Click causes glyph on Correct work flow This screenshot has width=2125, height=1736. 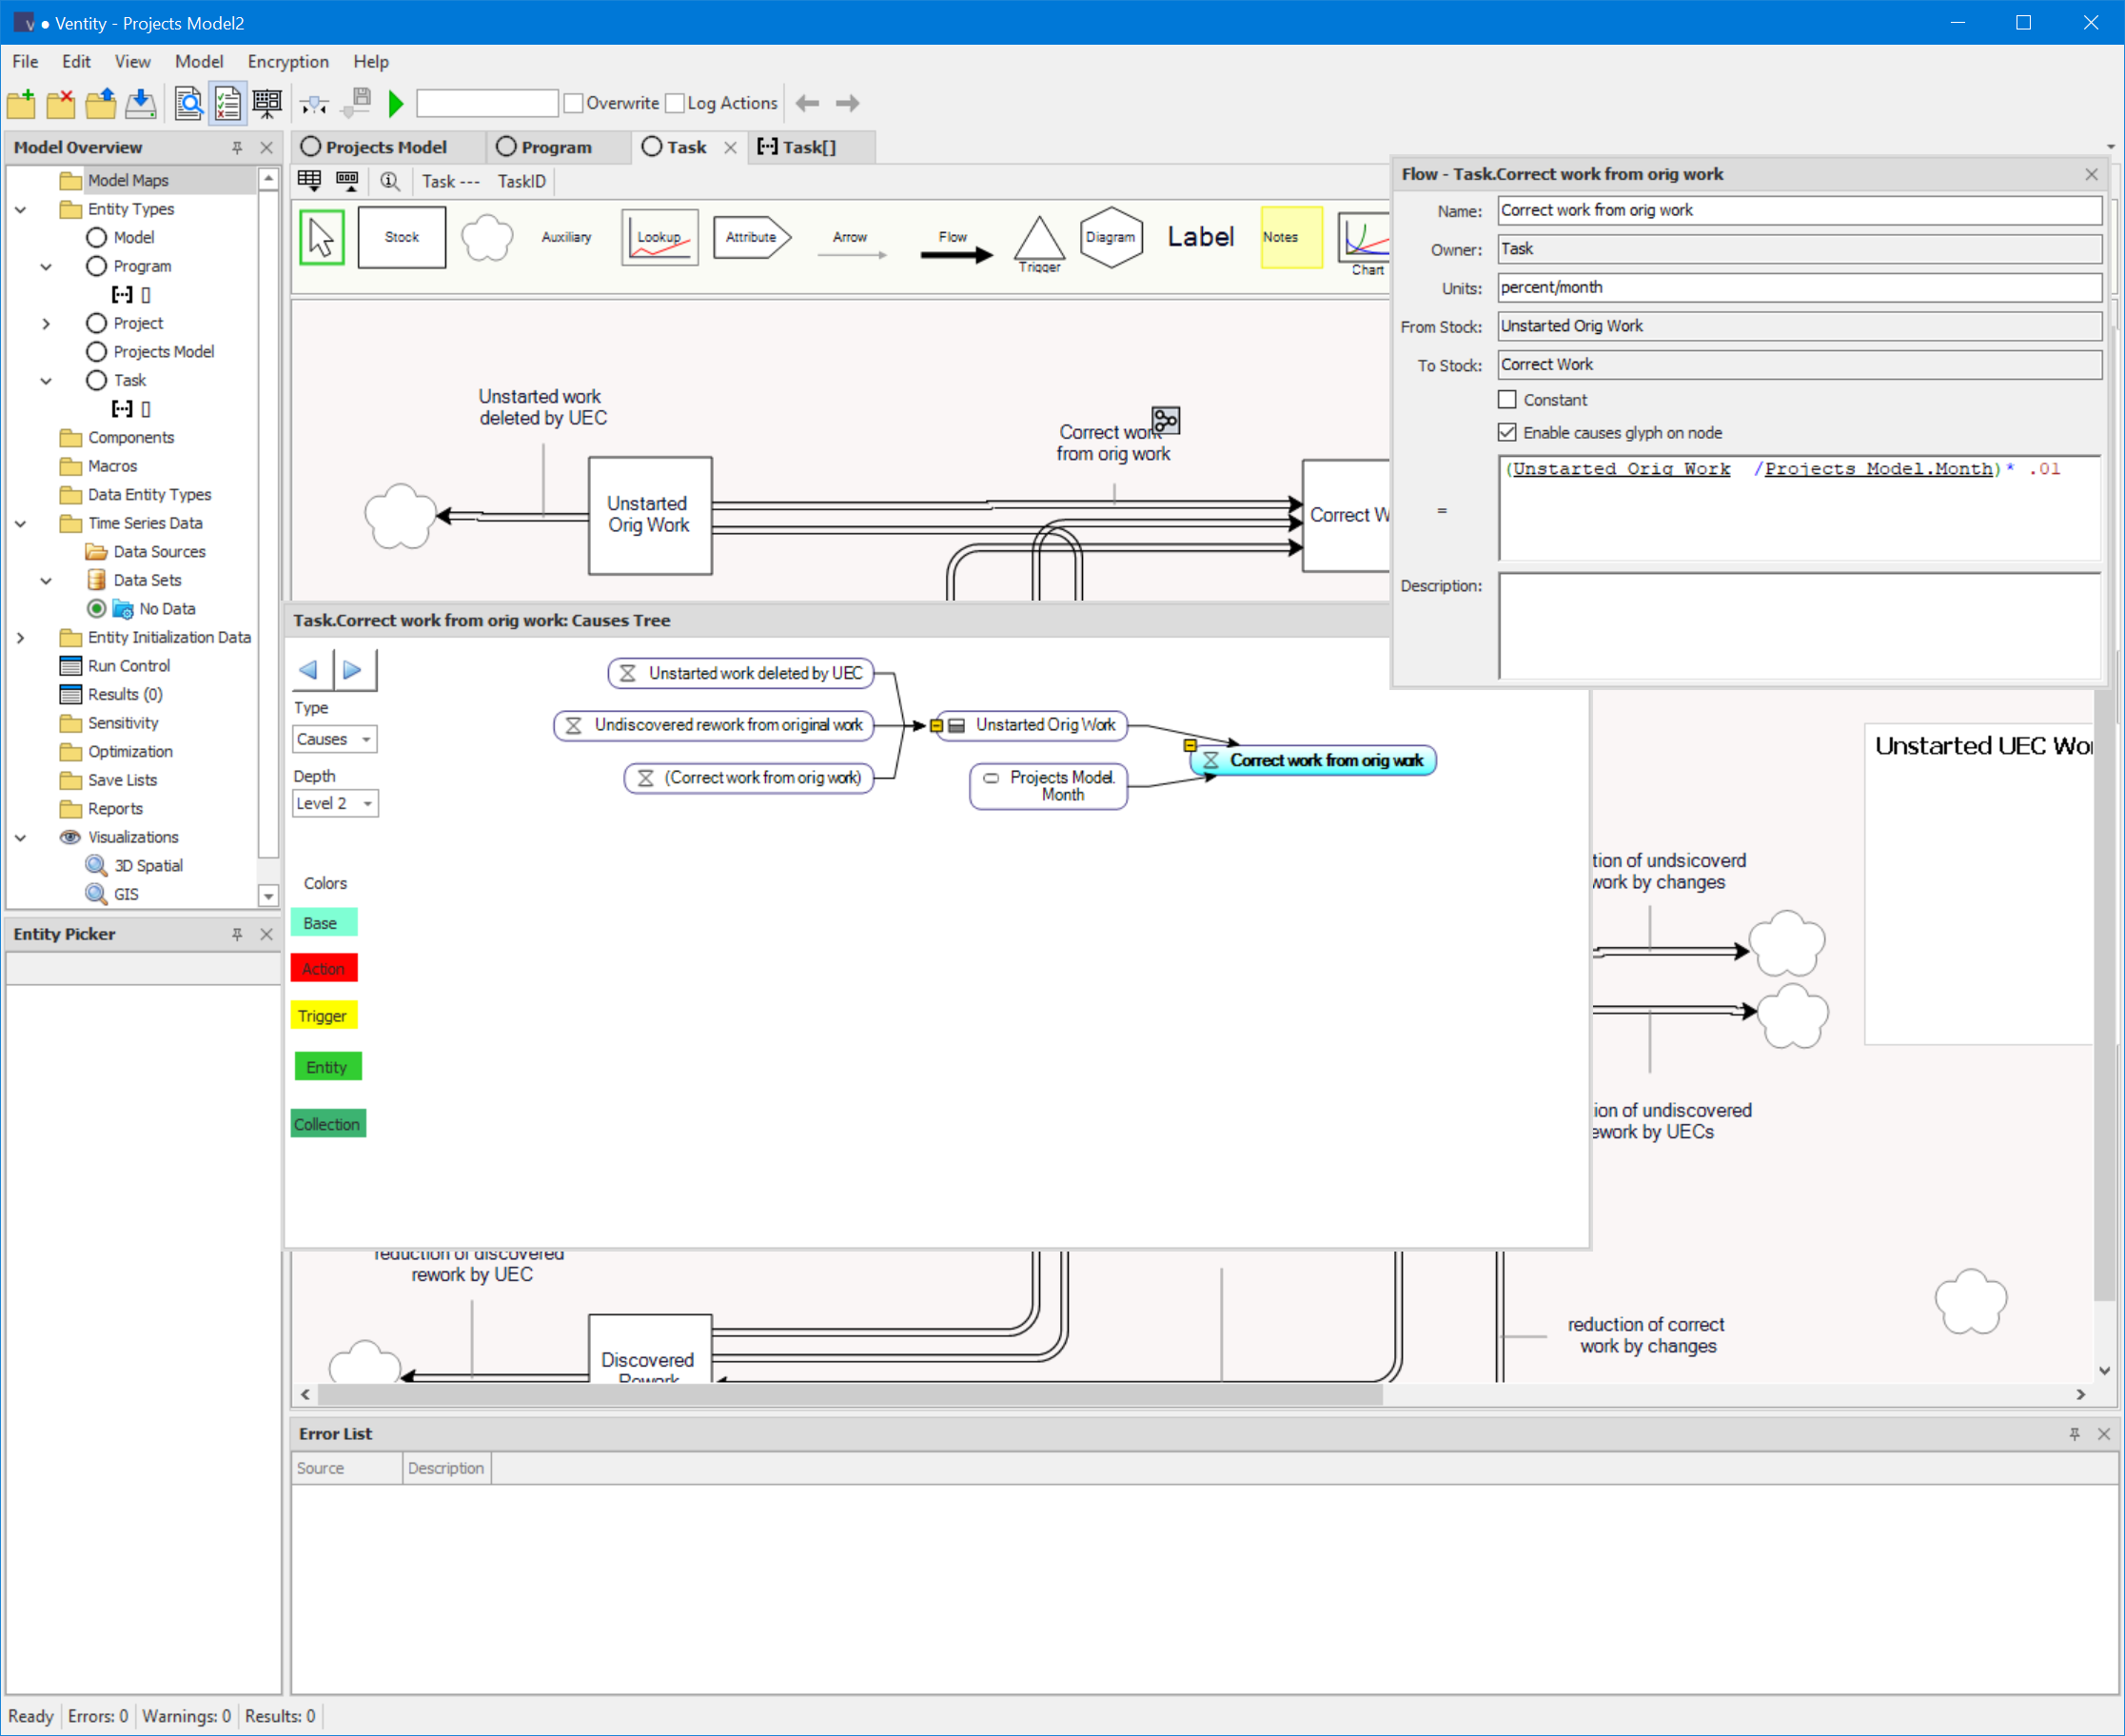click(x=1166, y=420)
